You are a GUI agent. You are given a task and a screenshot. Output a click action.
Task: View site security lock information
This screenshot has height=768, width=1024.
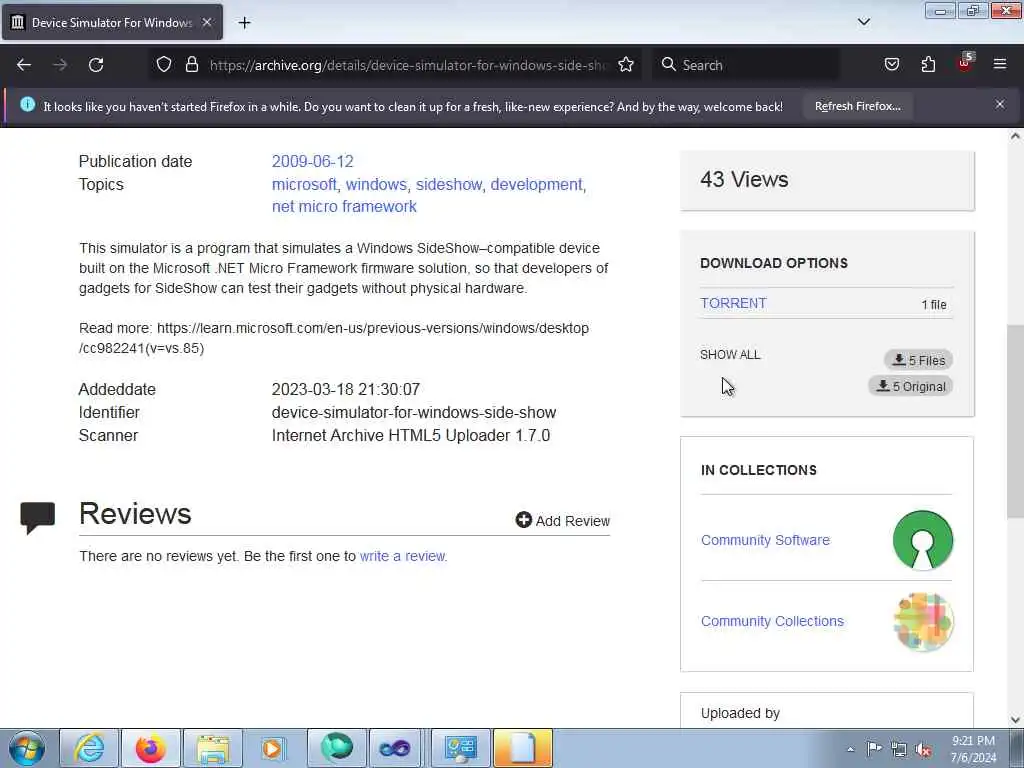coord(191,65)
